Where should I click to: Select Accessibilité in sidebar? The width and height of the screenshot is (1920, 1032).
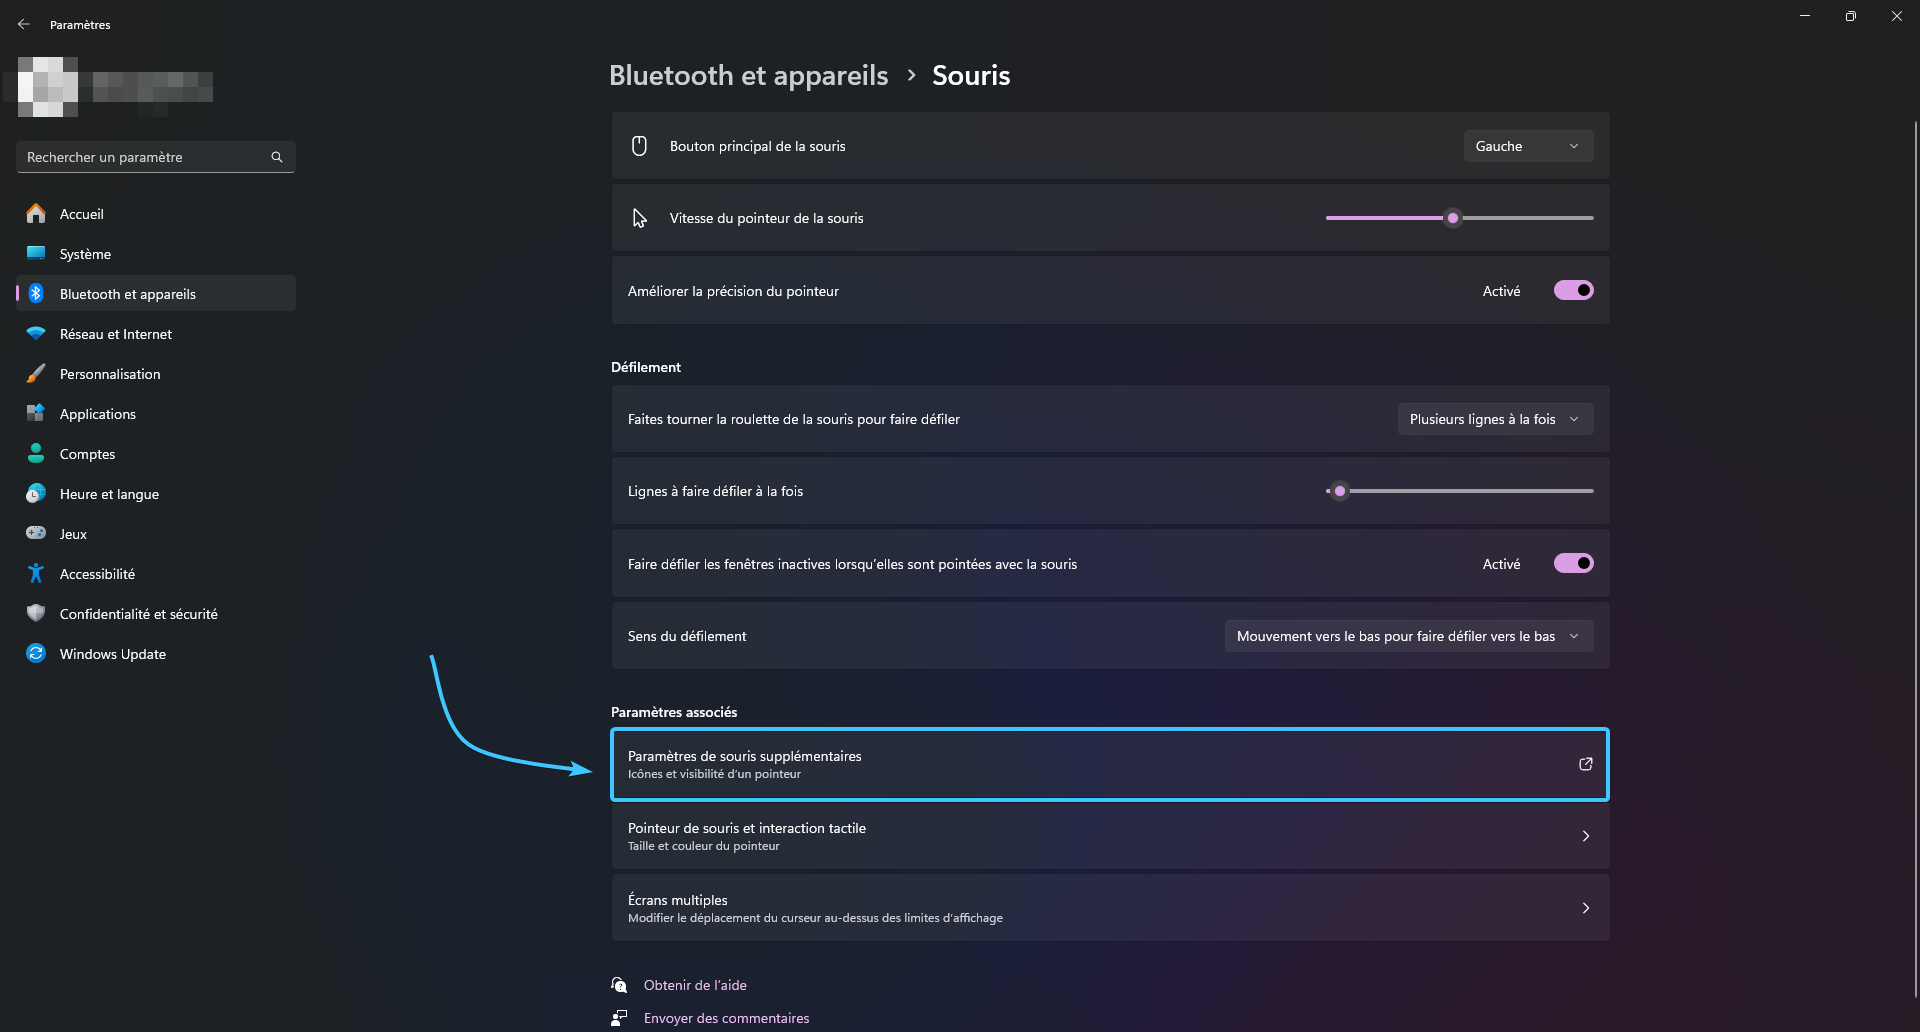click(156, 573)
